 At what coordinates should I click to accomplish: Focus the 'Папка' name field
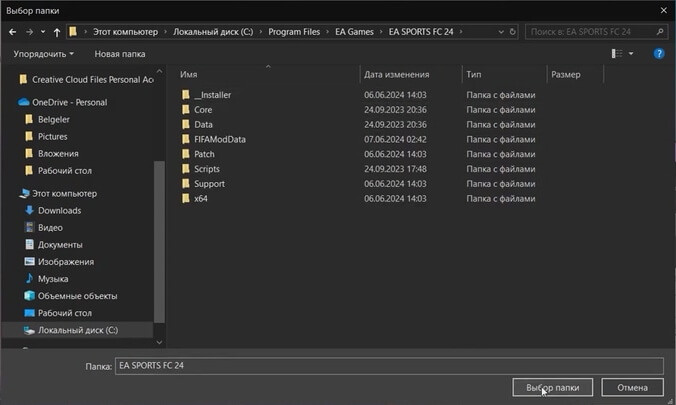click(x=389, y=366)
